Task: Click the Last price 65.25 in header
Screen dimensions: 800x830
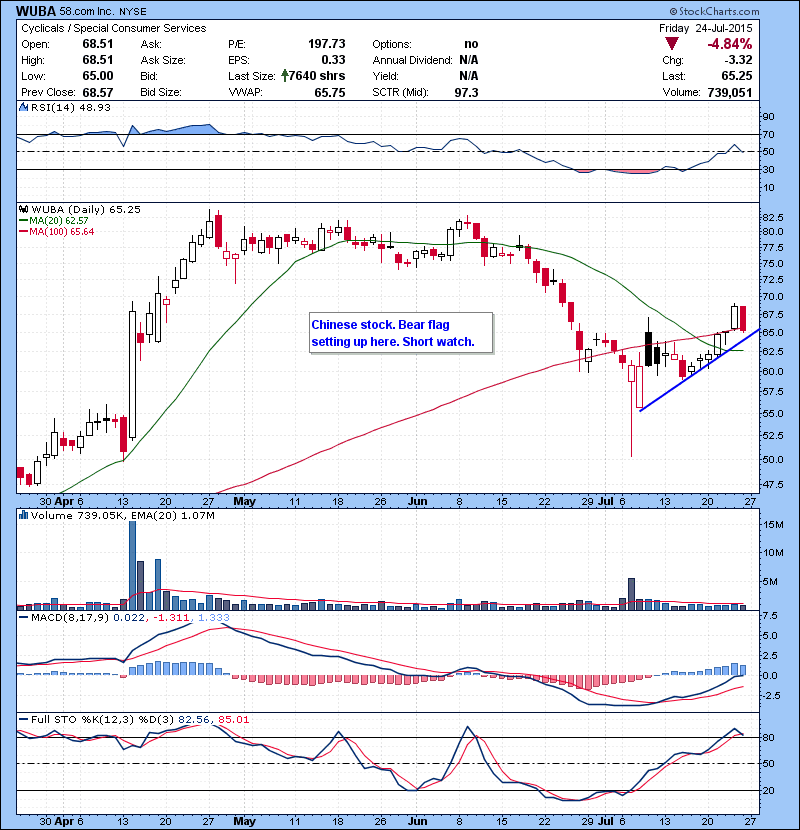Action: tap(736, 76)
